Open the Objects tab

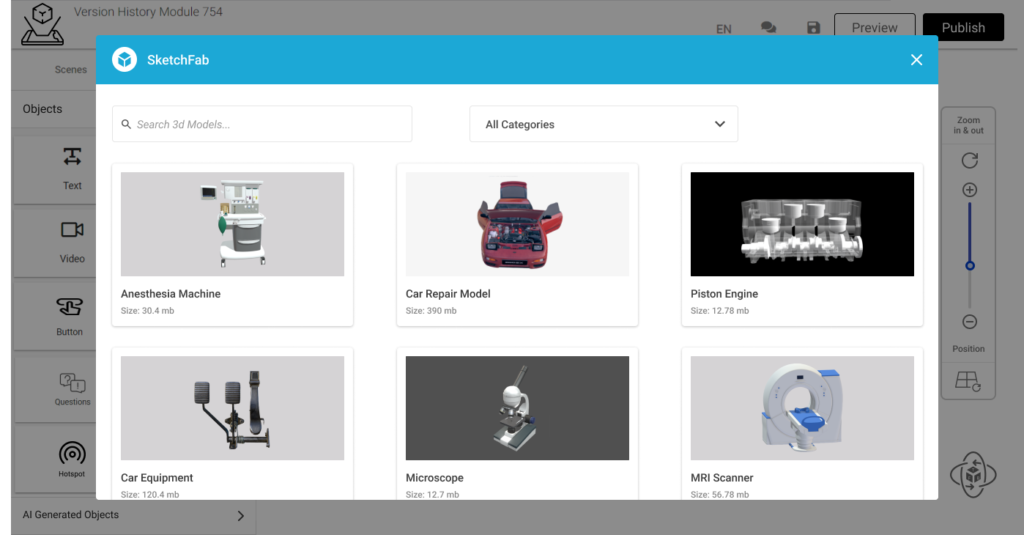(x=42, y=109)
